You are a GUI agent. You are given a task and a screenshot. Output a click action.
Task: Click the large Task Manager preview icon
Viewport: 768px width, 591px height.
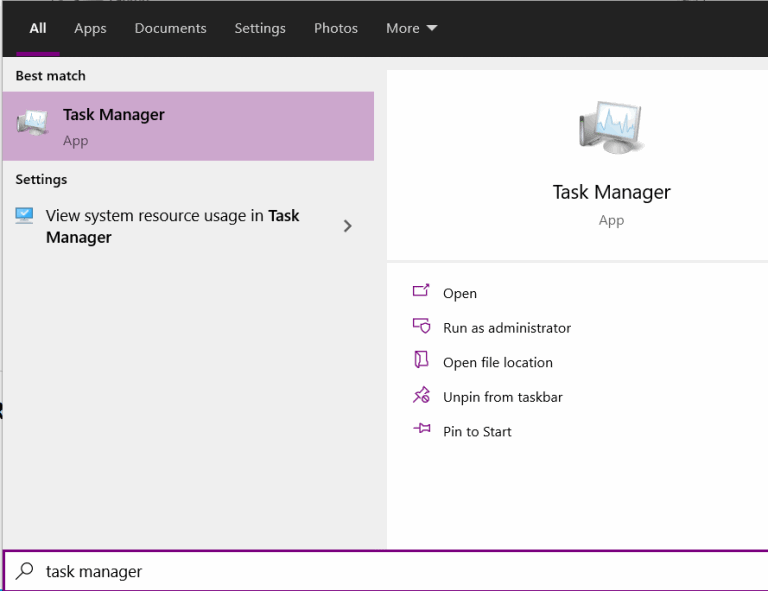pyautogui.click(x=611, y=127)
